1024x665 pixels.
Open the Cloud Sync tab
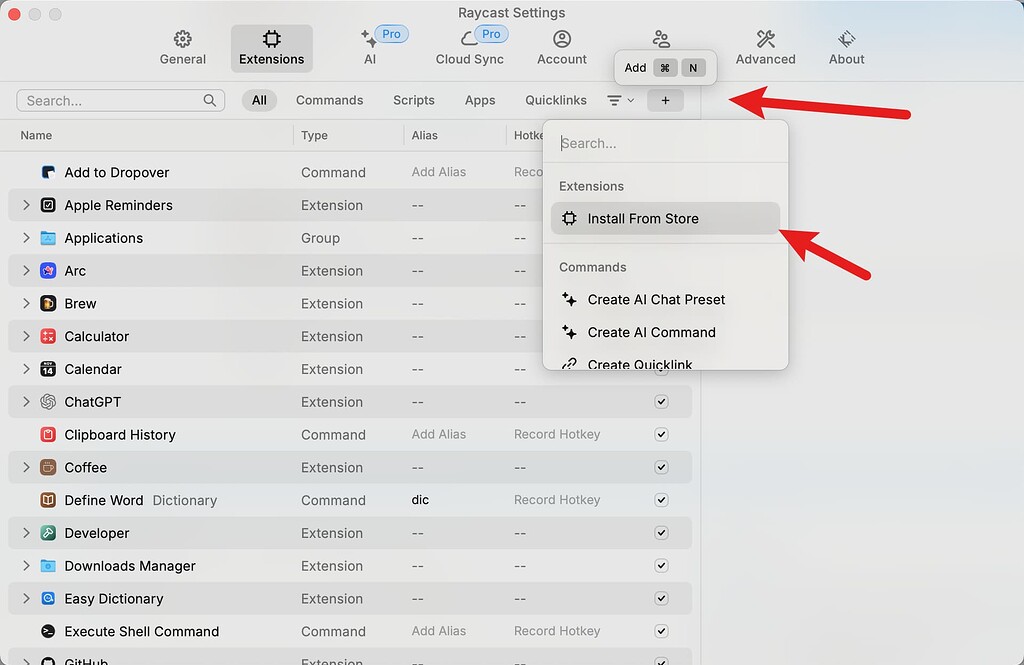pos(470,48)
